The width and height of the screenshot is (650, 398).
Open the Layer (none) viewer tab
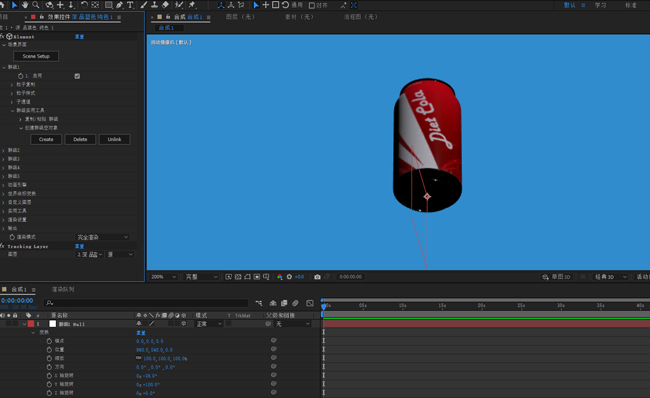(240, 17)
